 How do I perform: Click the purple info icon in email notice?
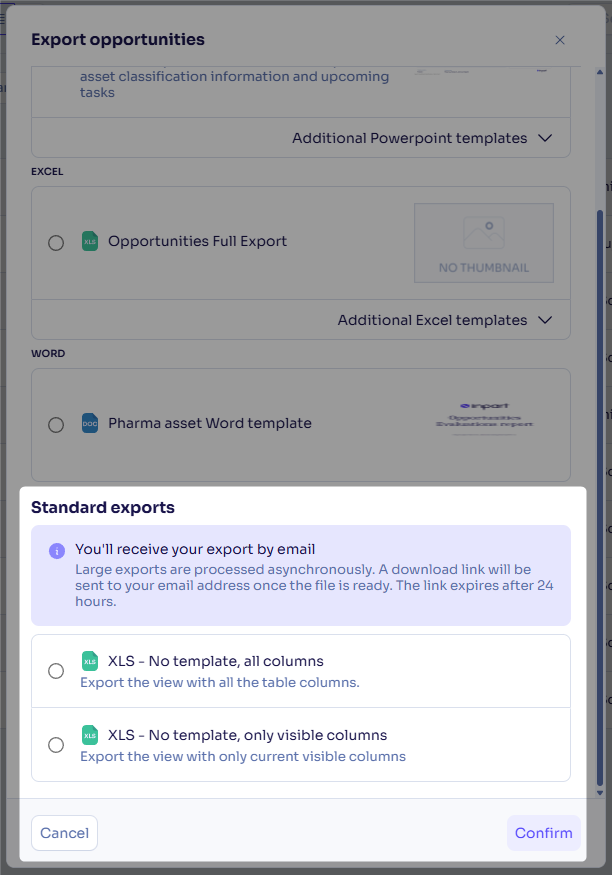click(x=57, y=551)
